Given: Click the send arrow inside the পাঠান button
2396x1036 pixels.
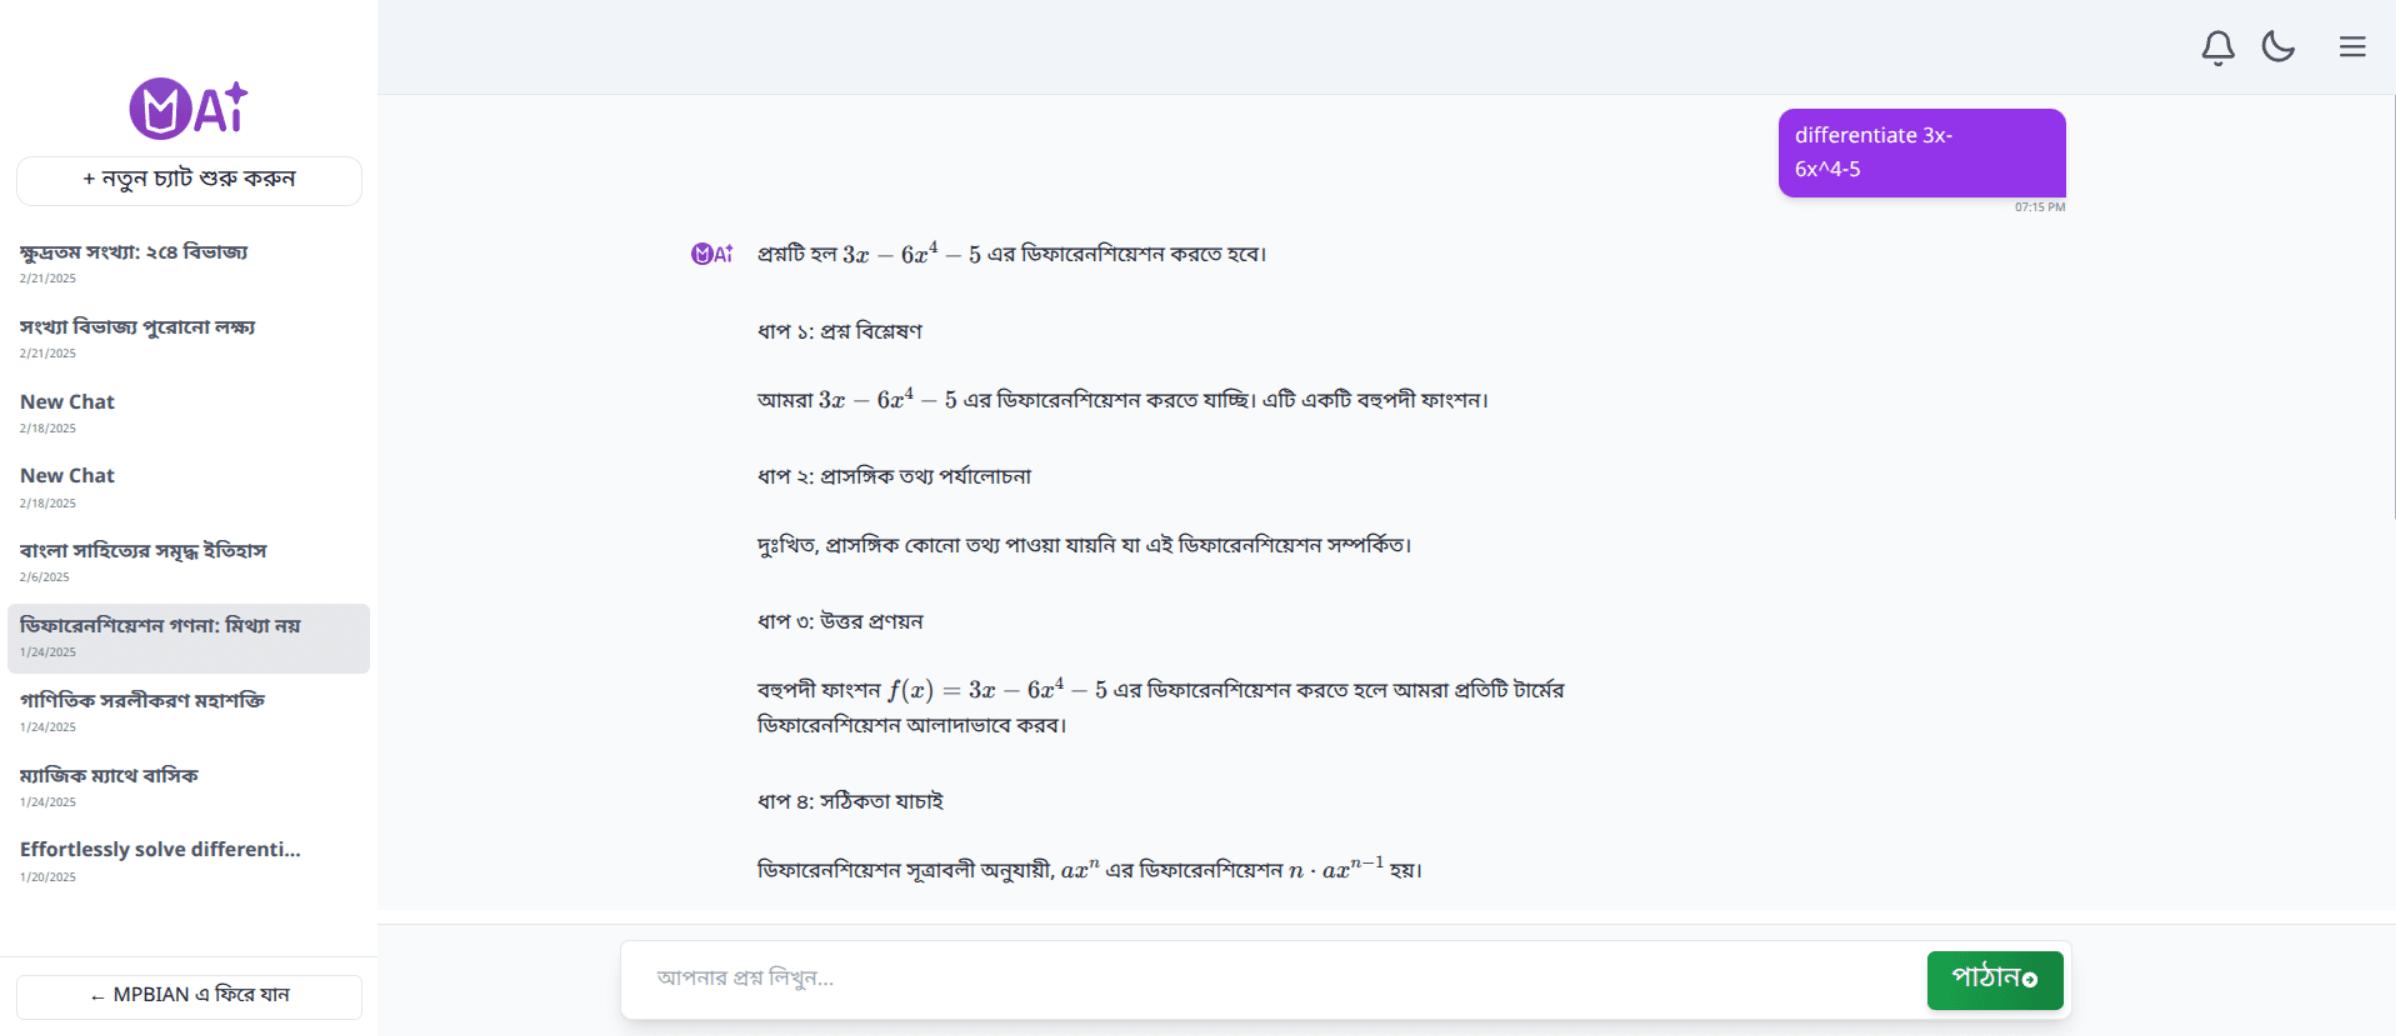Looking at the screenshot, I should [x=2032, y=980].
